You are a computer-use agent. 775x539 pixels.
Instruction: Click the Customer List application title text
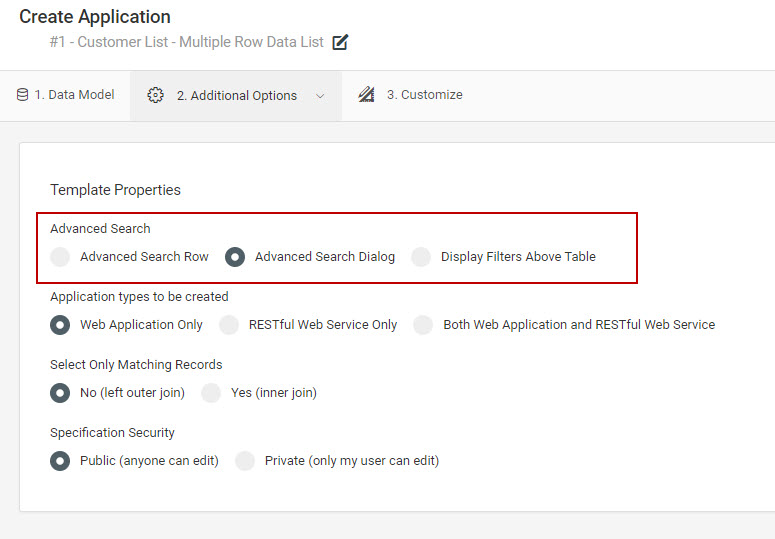186,42
